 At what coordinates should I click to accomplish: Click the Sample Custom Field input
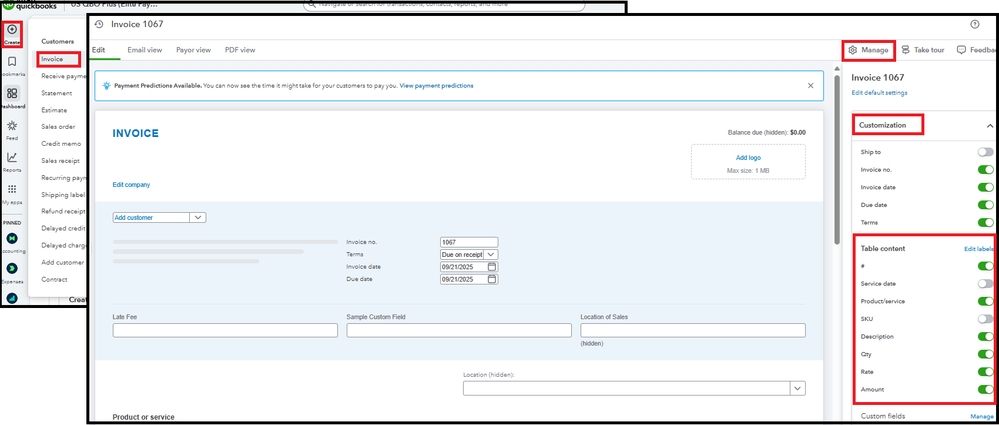click(459, 330)
